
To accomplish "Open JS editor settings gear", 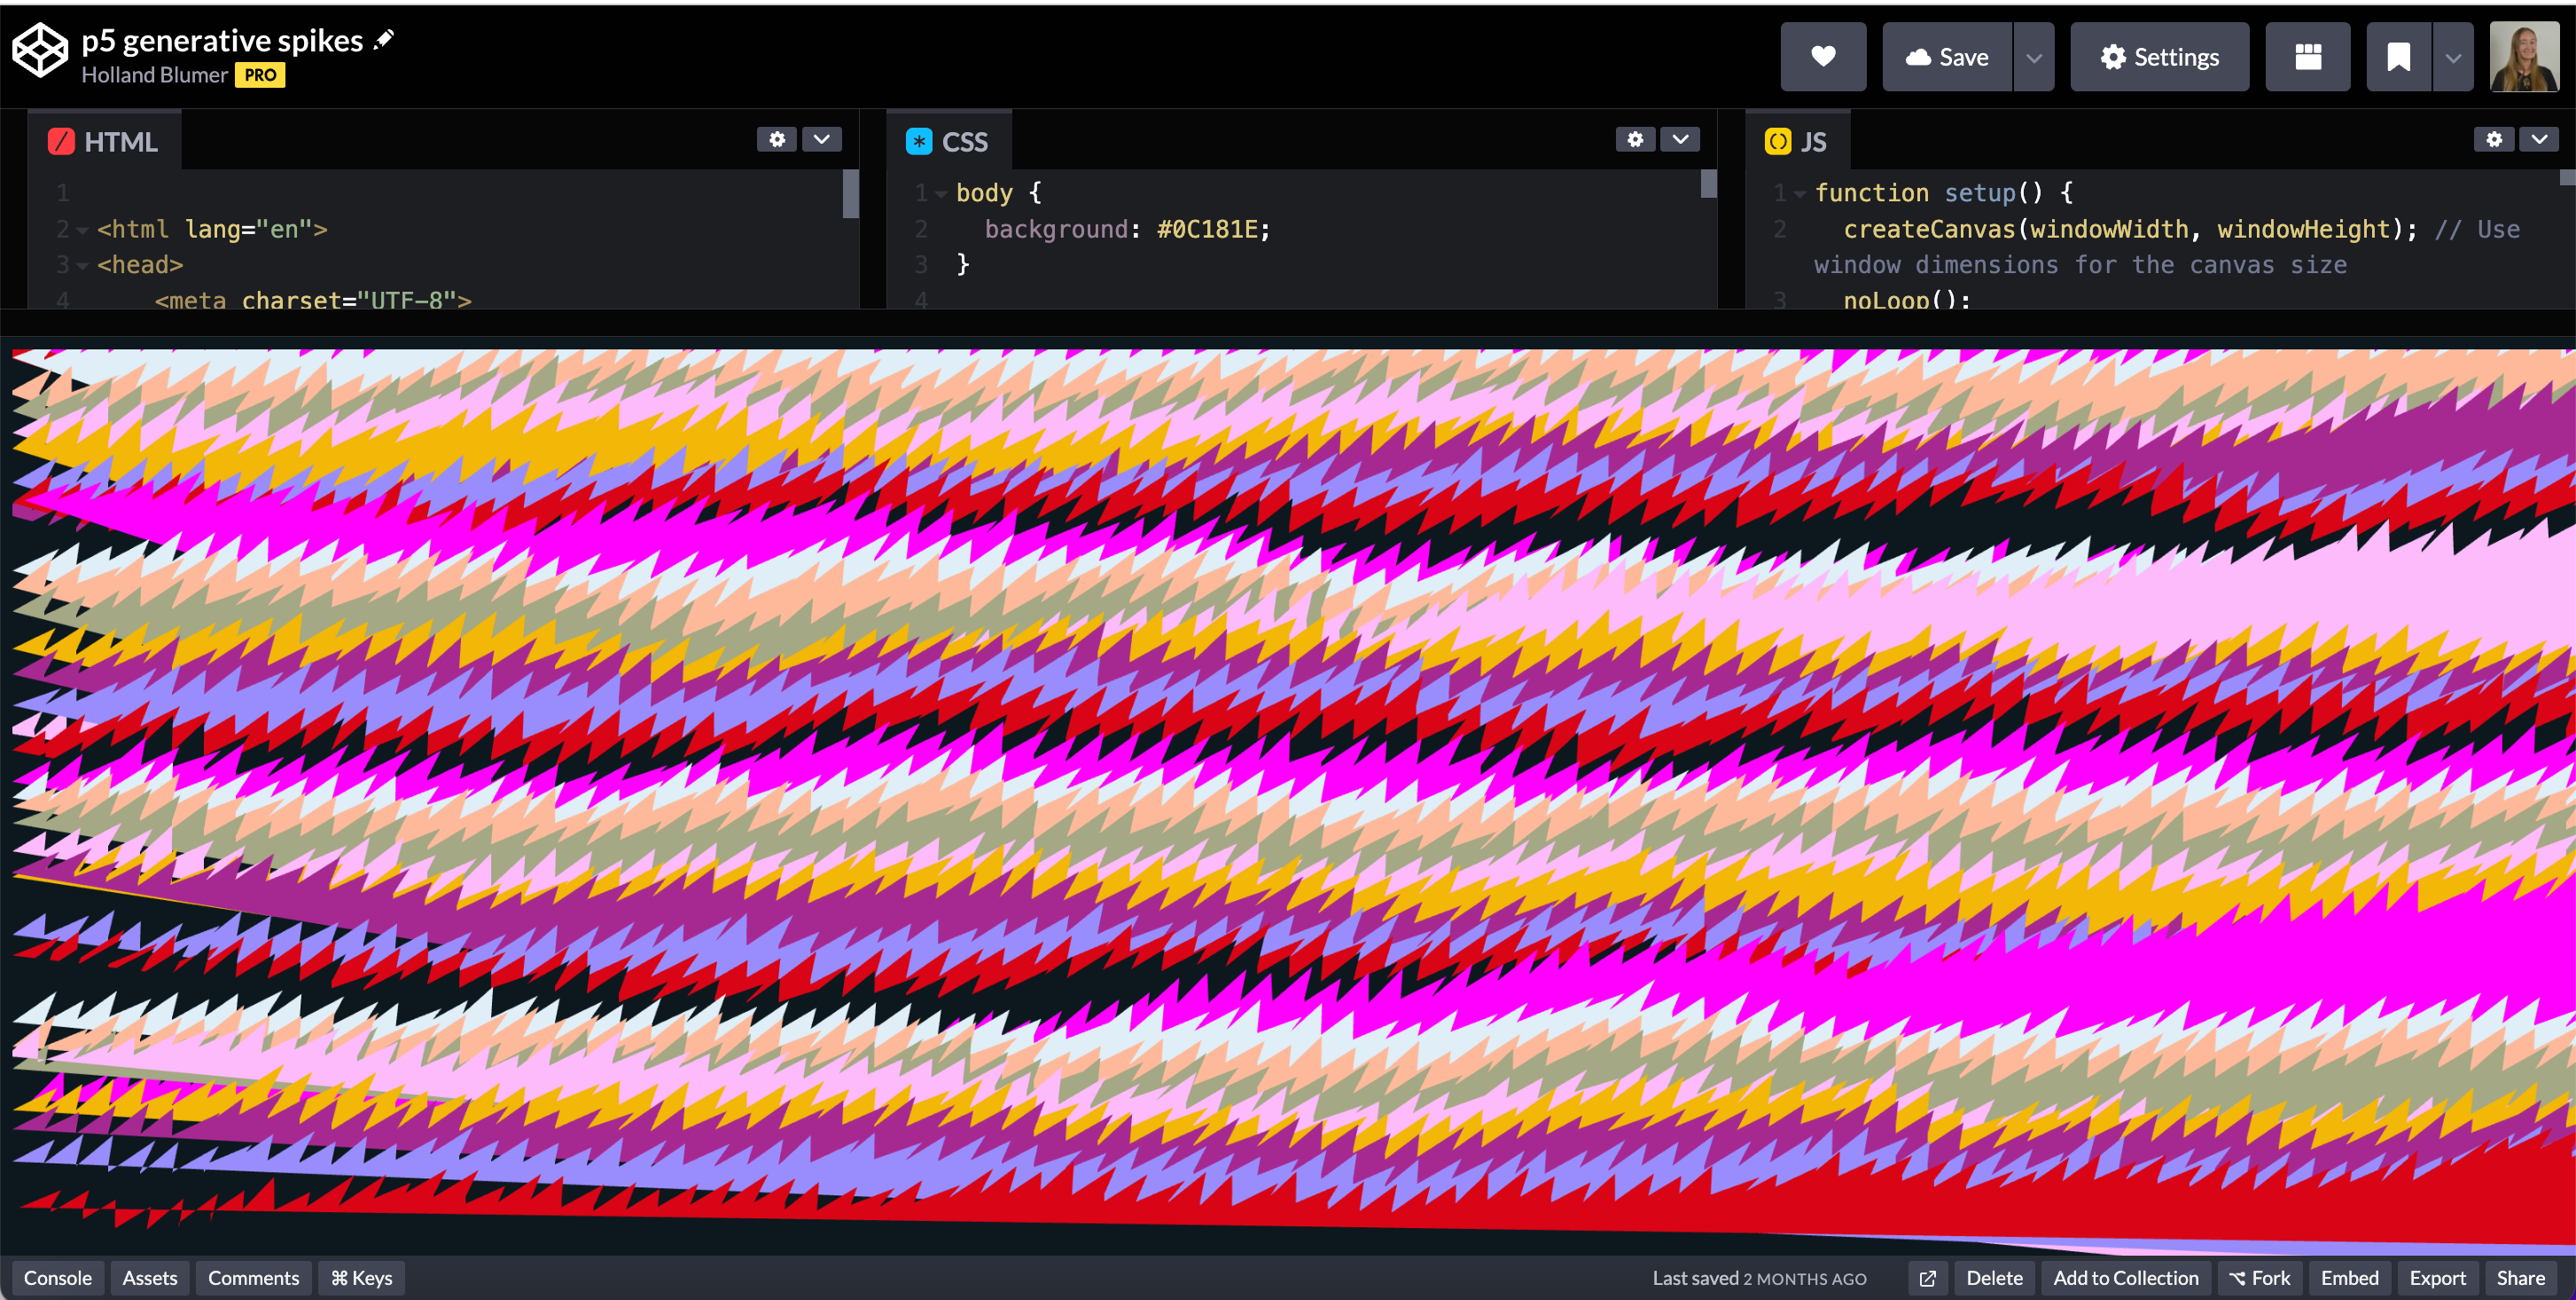I will coord(2493,139).
